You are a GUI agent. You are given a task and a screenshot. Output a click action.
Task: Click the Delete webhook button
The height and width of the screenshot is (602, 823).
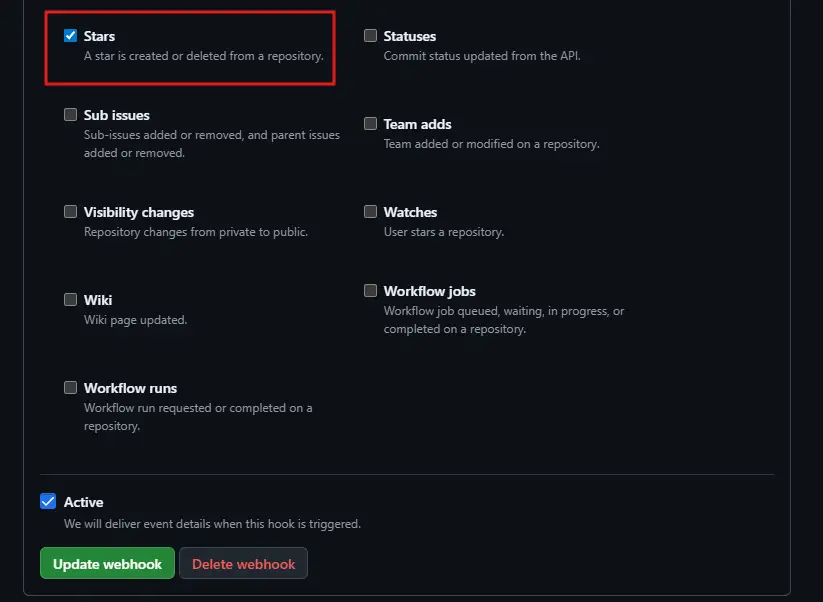coord(243,563)
